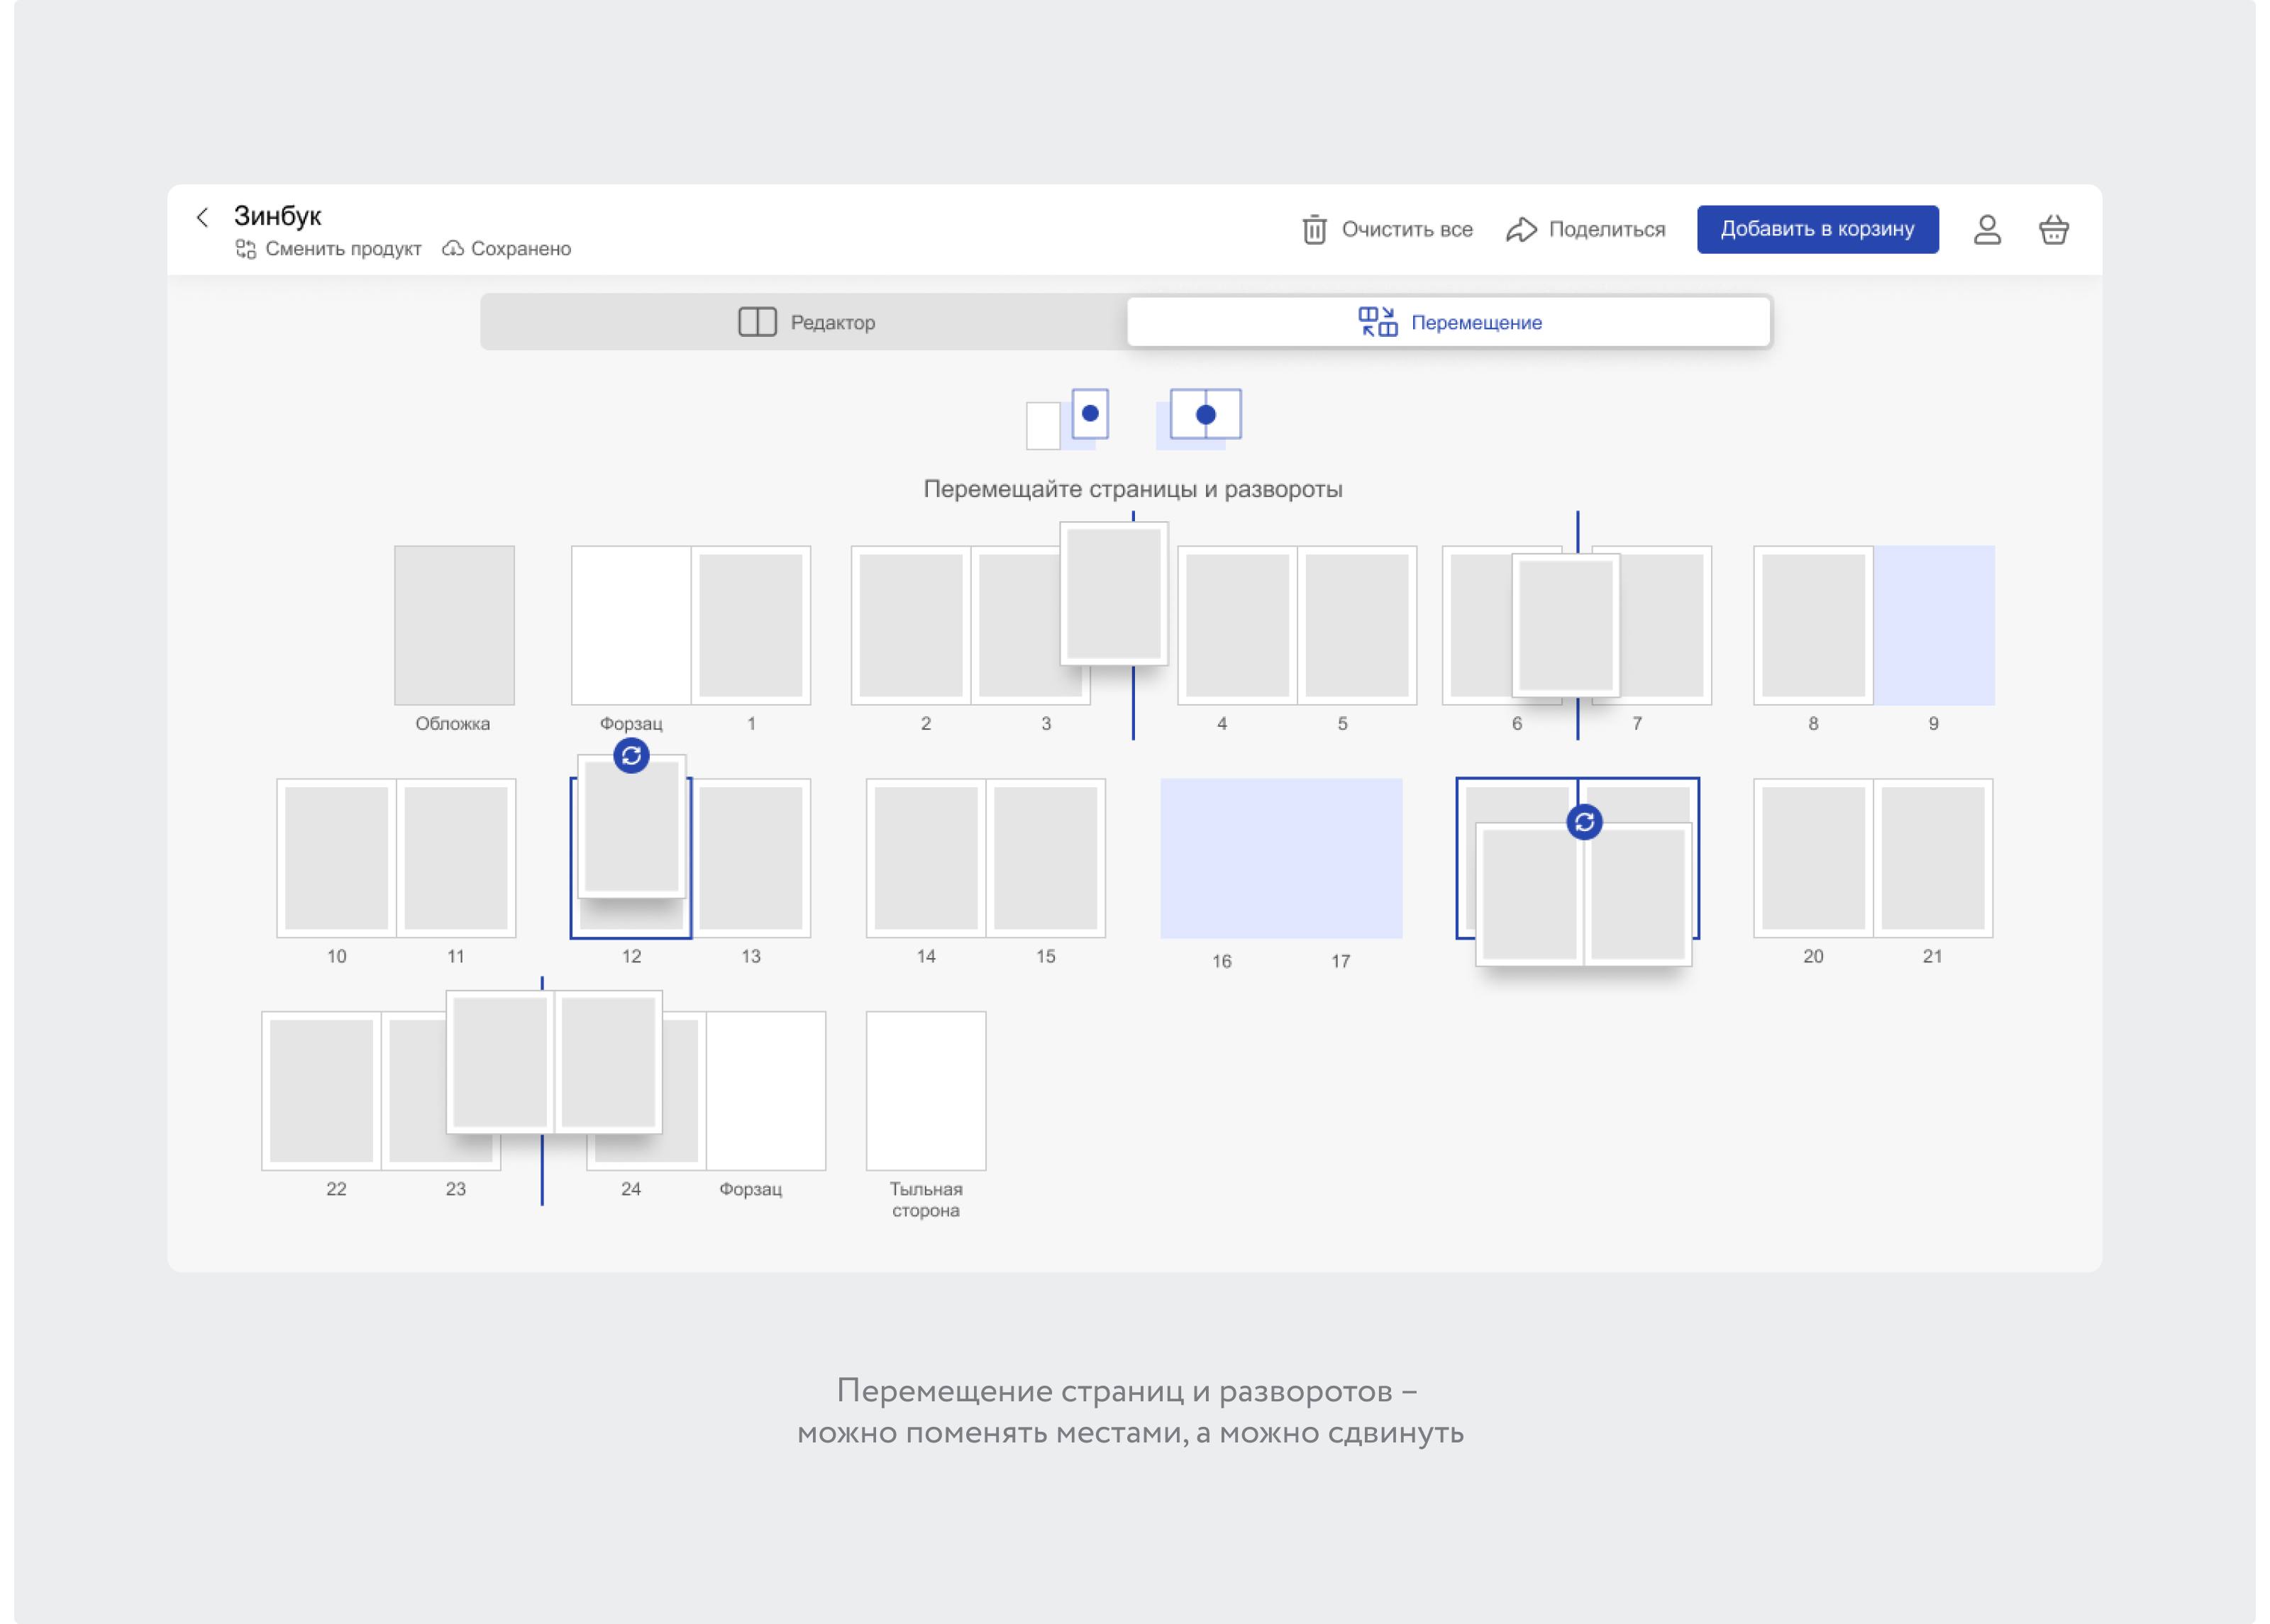
Task: Select the page 9 highlighted placeholder
Action: 1933,625
